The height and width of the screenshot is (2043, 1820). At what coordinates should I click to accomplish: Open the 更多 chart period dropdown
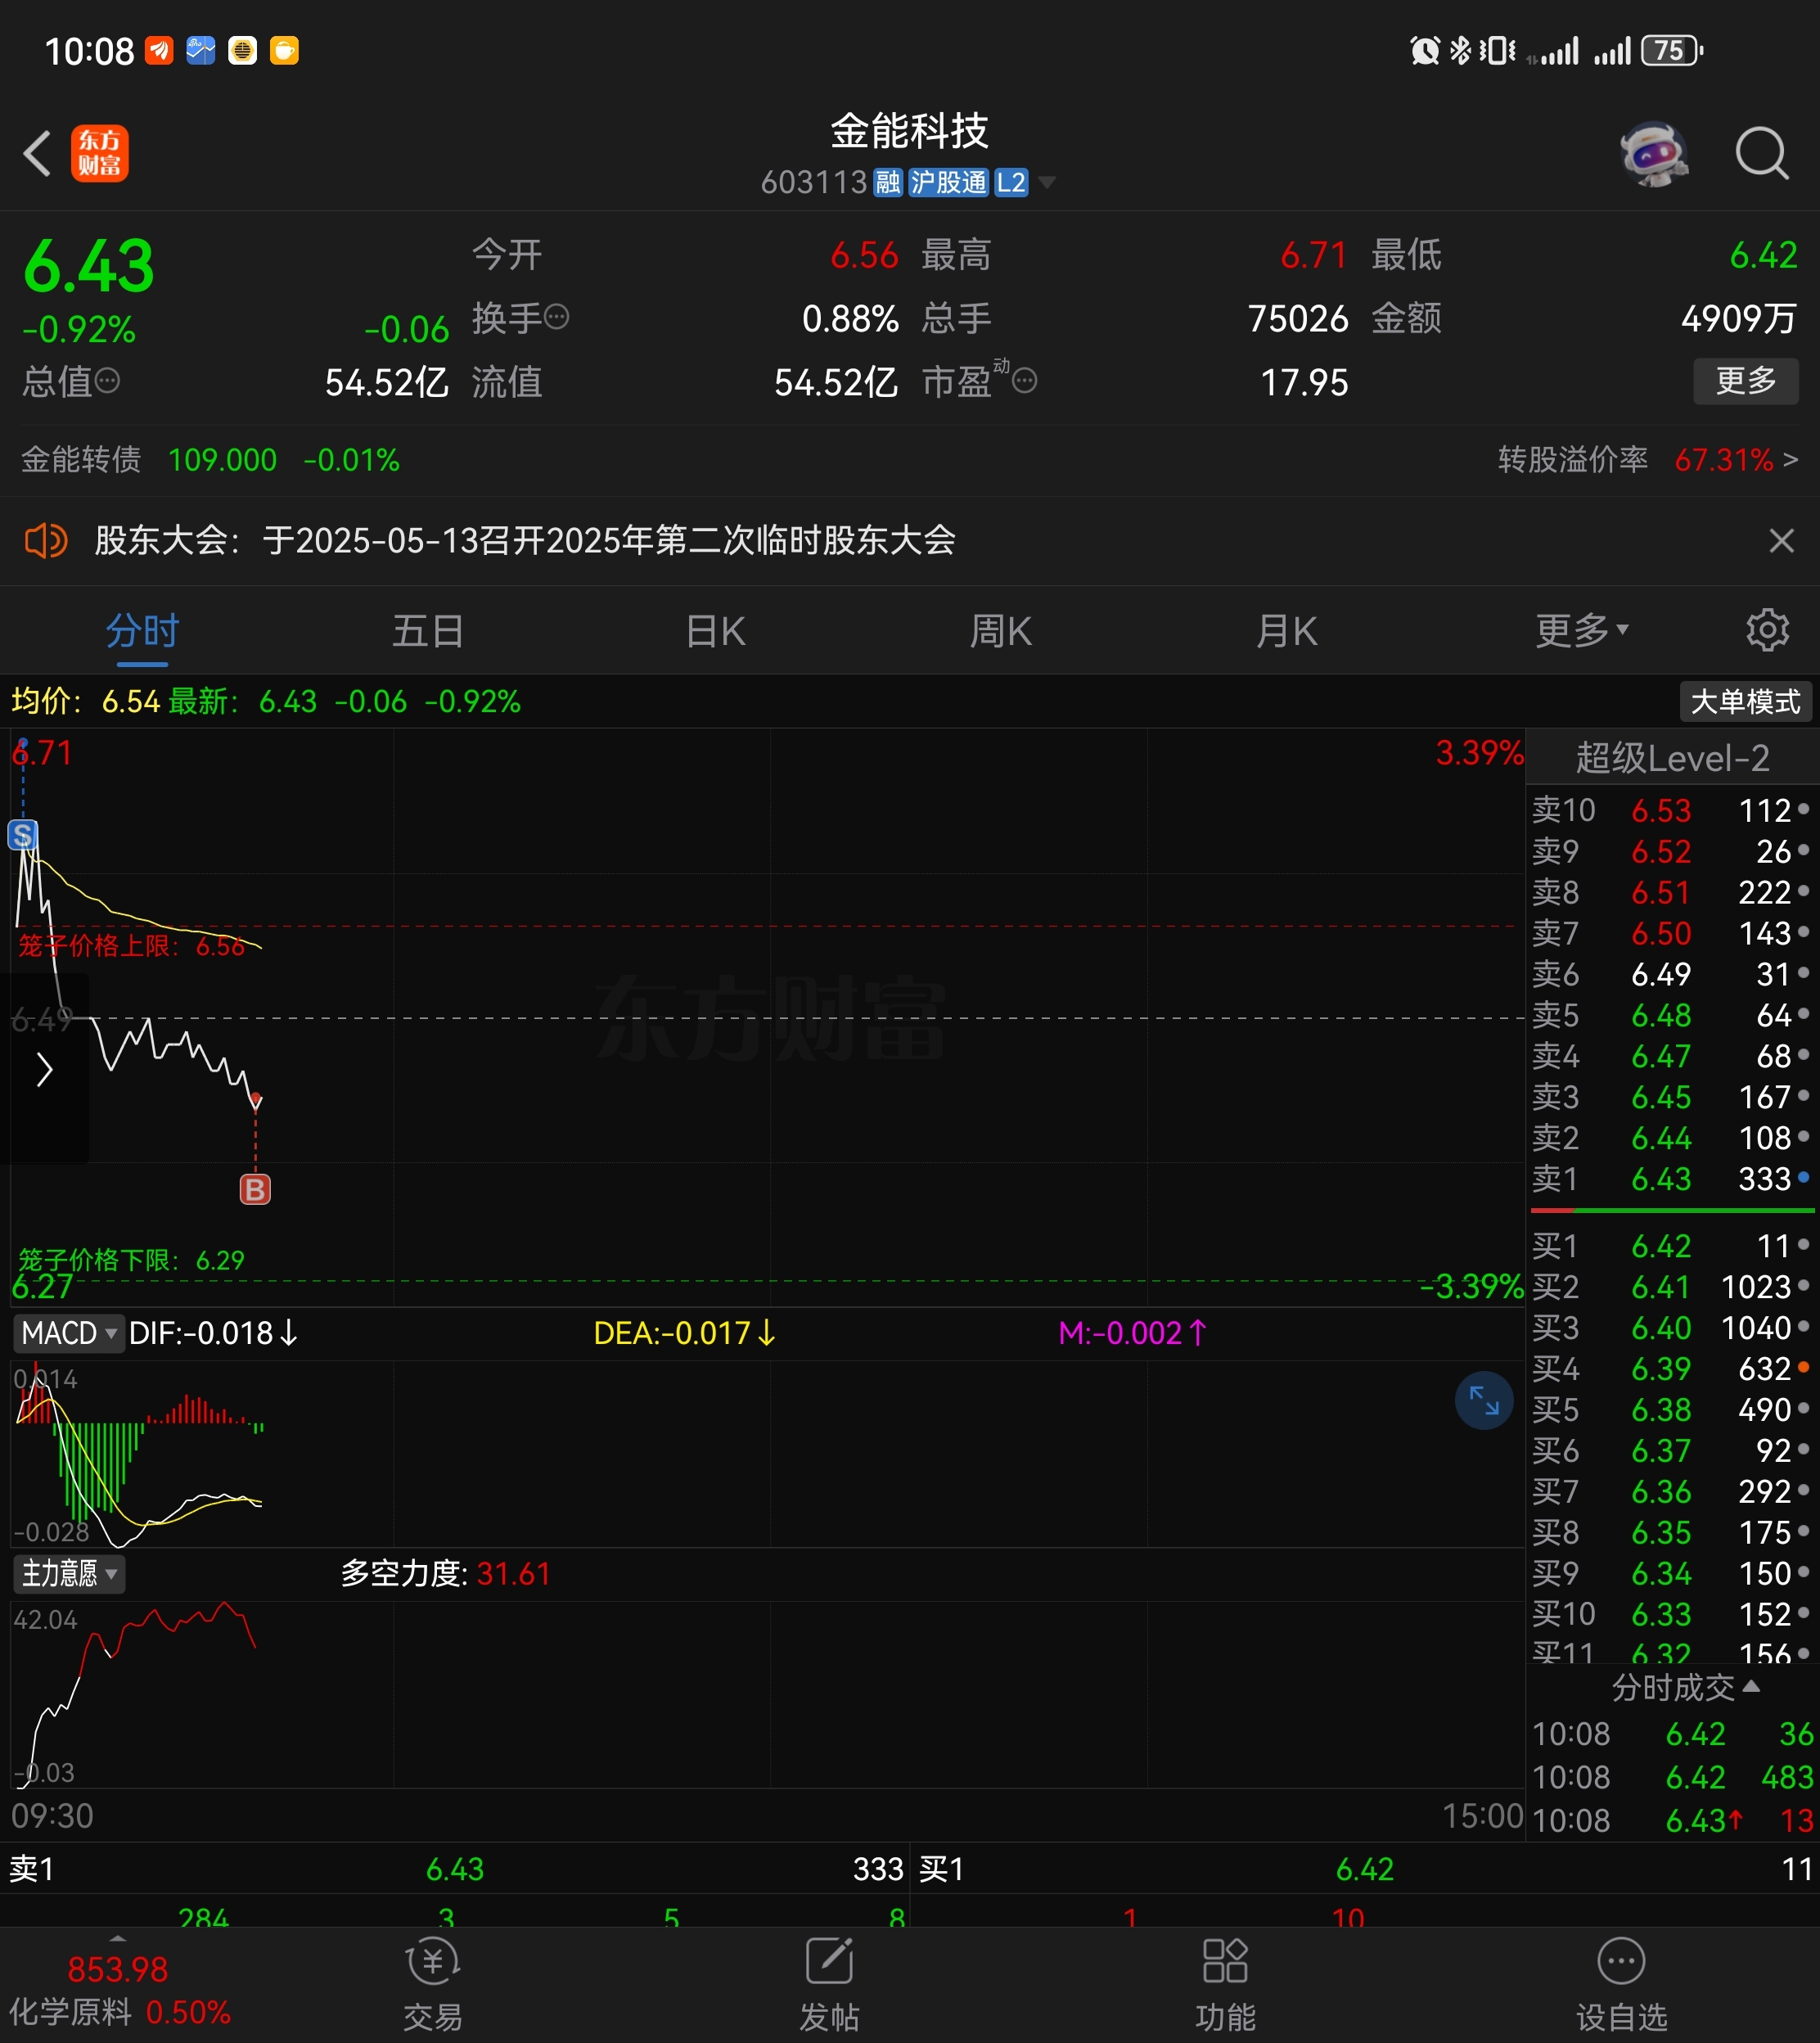pos(1582,631)
